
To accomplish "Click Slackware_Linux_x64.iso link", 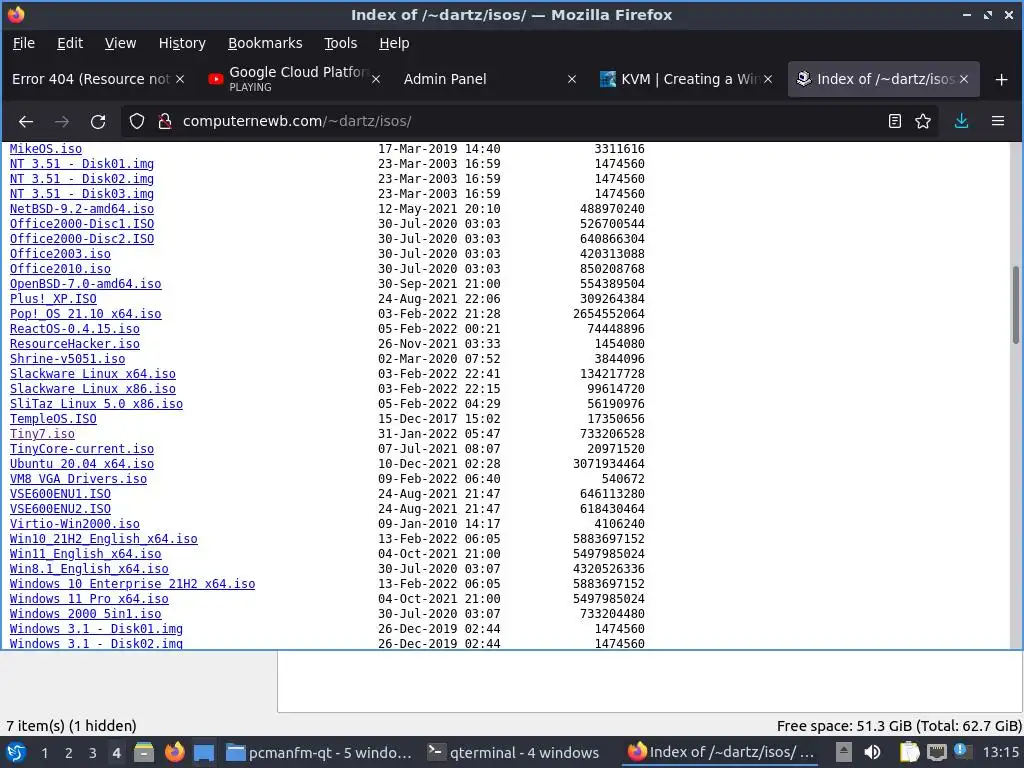I will [x=93, y=374].
